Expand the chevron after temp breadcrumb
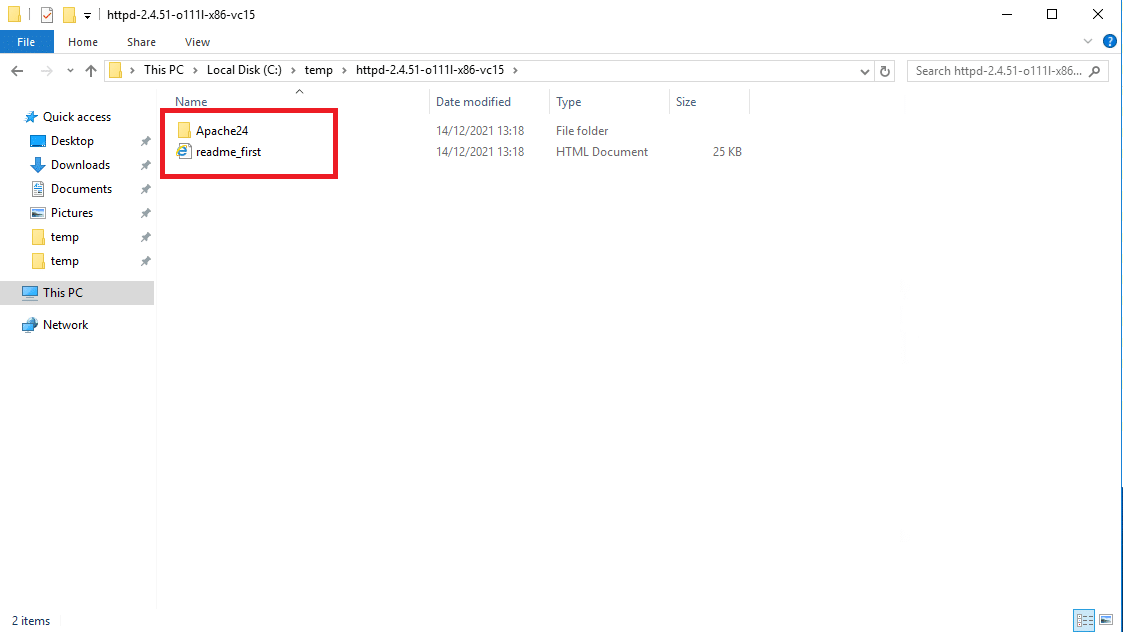1123x632 pixels. click(344, 70)
